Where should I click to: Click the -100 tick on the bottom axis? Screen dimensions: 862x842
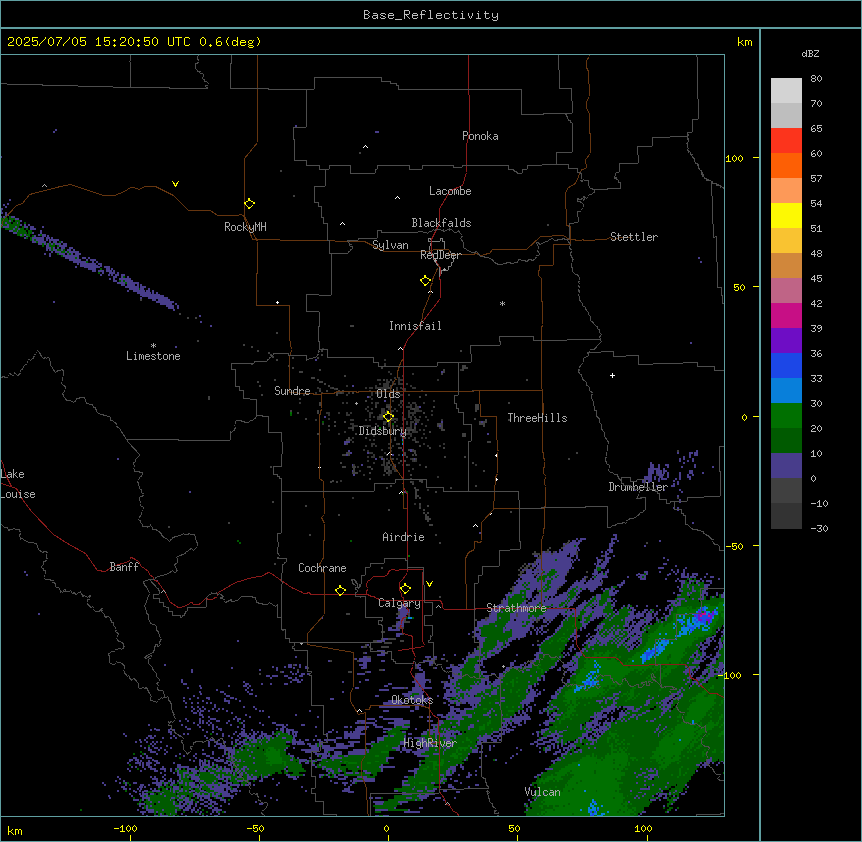125,828
